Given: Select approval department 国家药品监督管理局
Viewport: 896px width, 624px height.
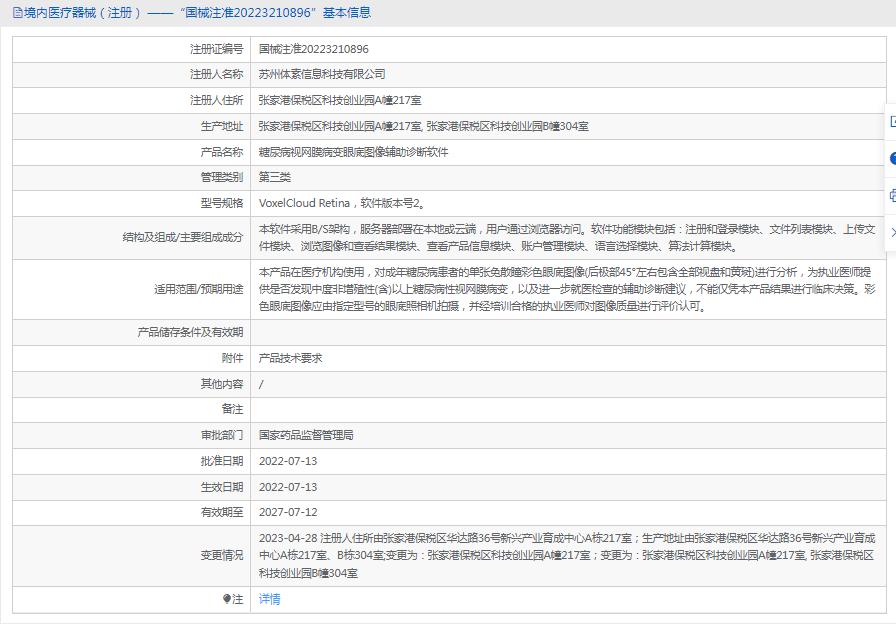Looking at the screenshot, I should coord(306,435).
